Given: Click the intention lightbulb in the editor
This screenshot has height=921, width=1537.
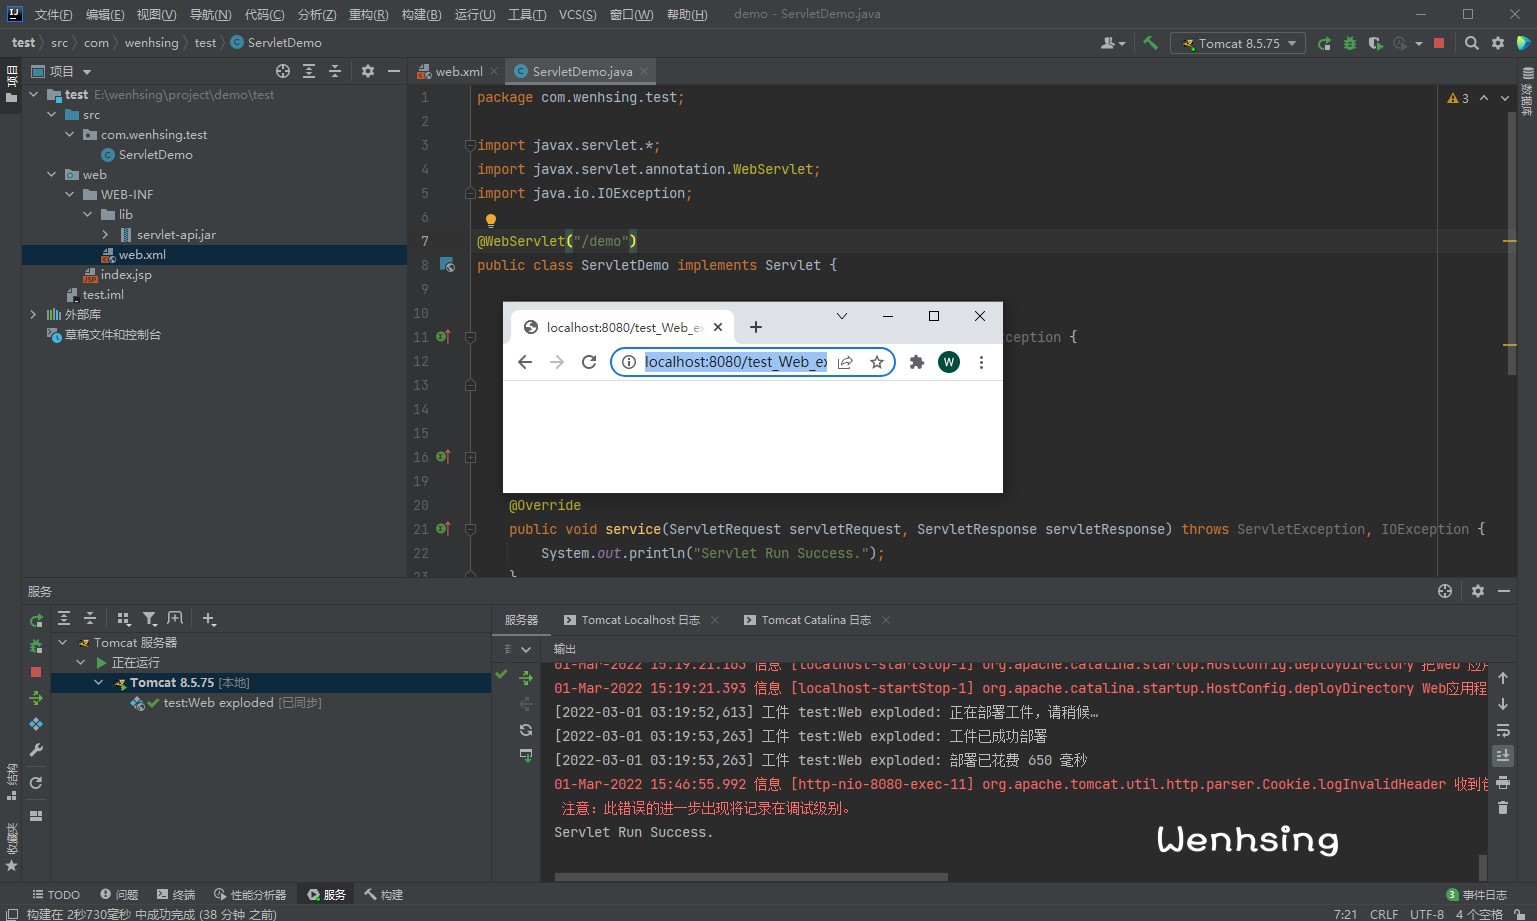Looking at the screenshot, I should click(490, 220).
